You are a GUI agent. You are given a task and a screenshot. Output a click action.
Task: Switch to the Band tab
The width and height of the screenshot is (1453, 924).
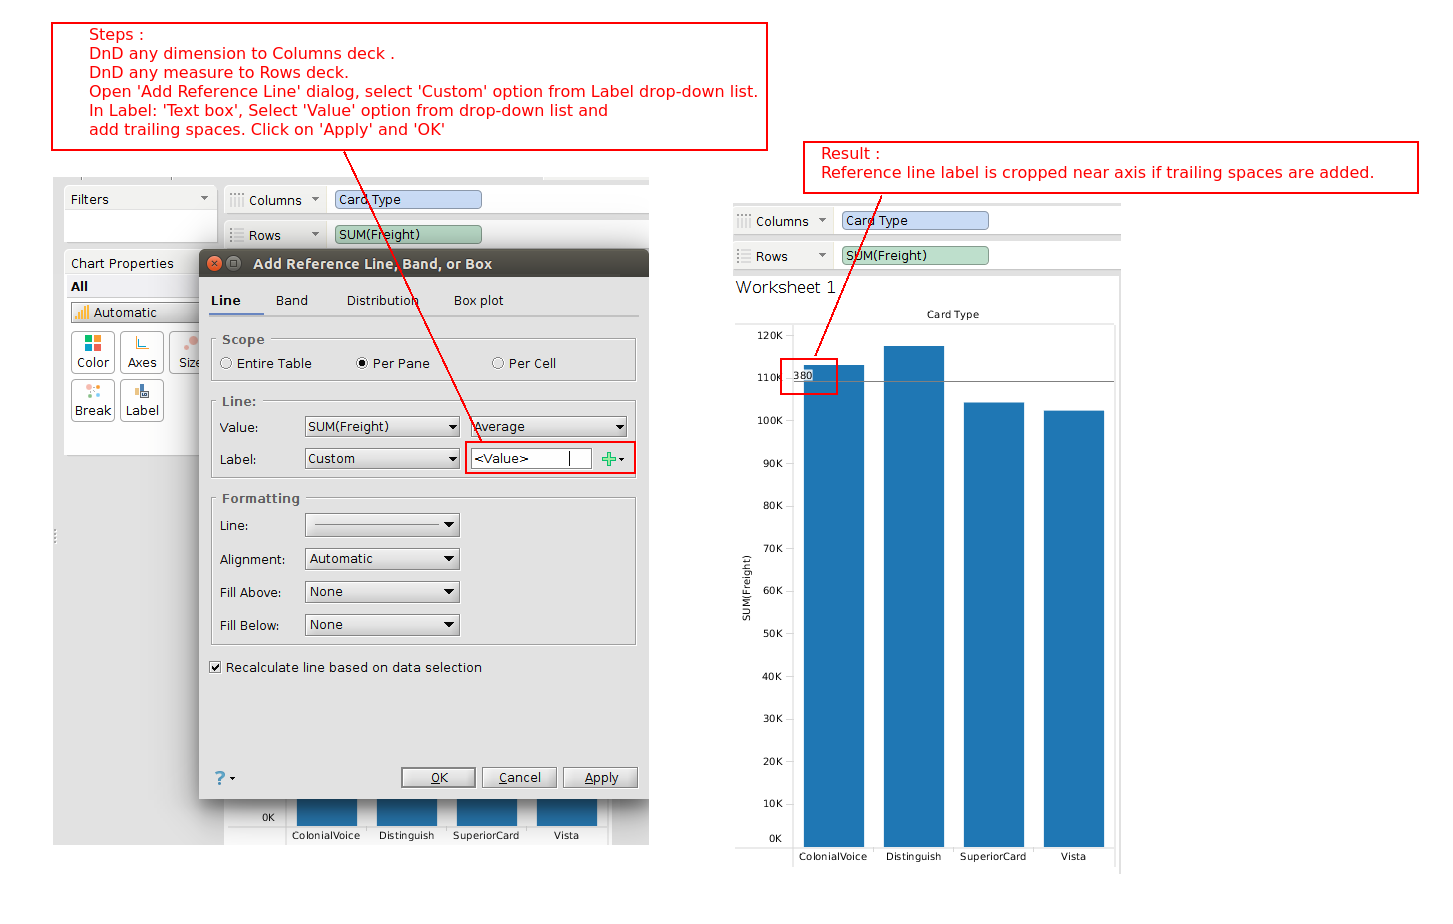pyautogui.click(x=292, y=301)
